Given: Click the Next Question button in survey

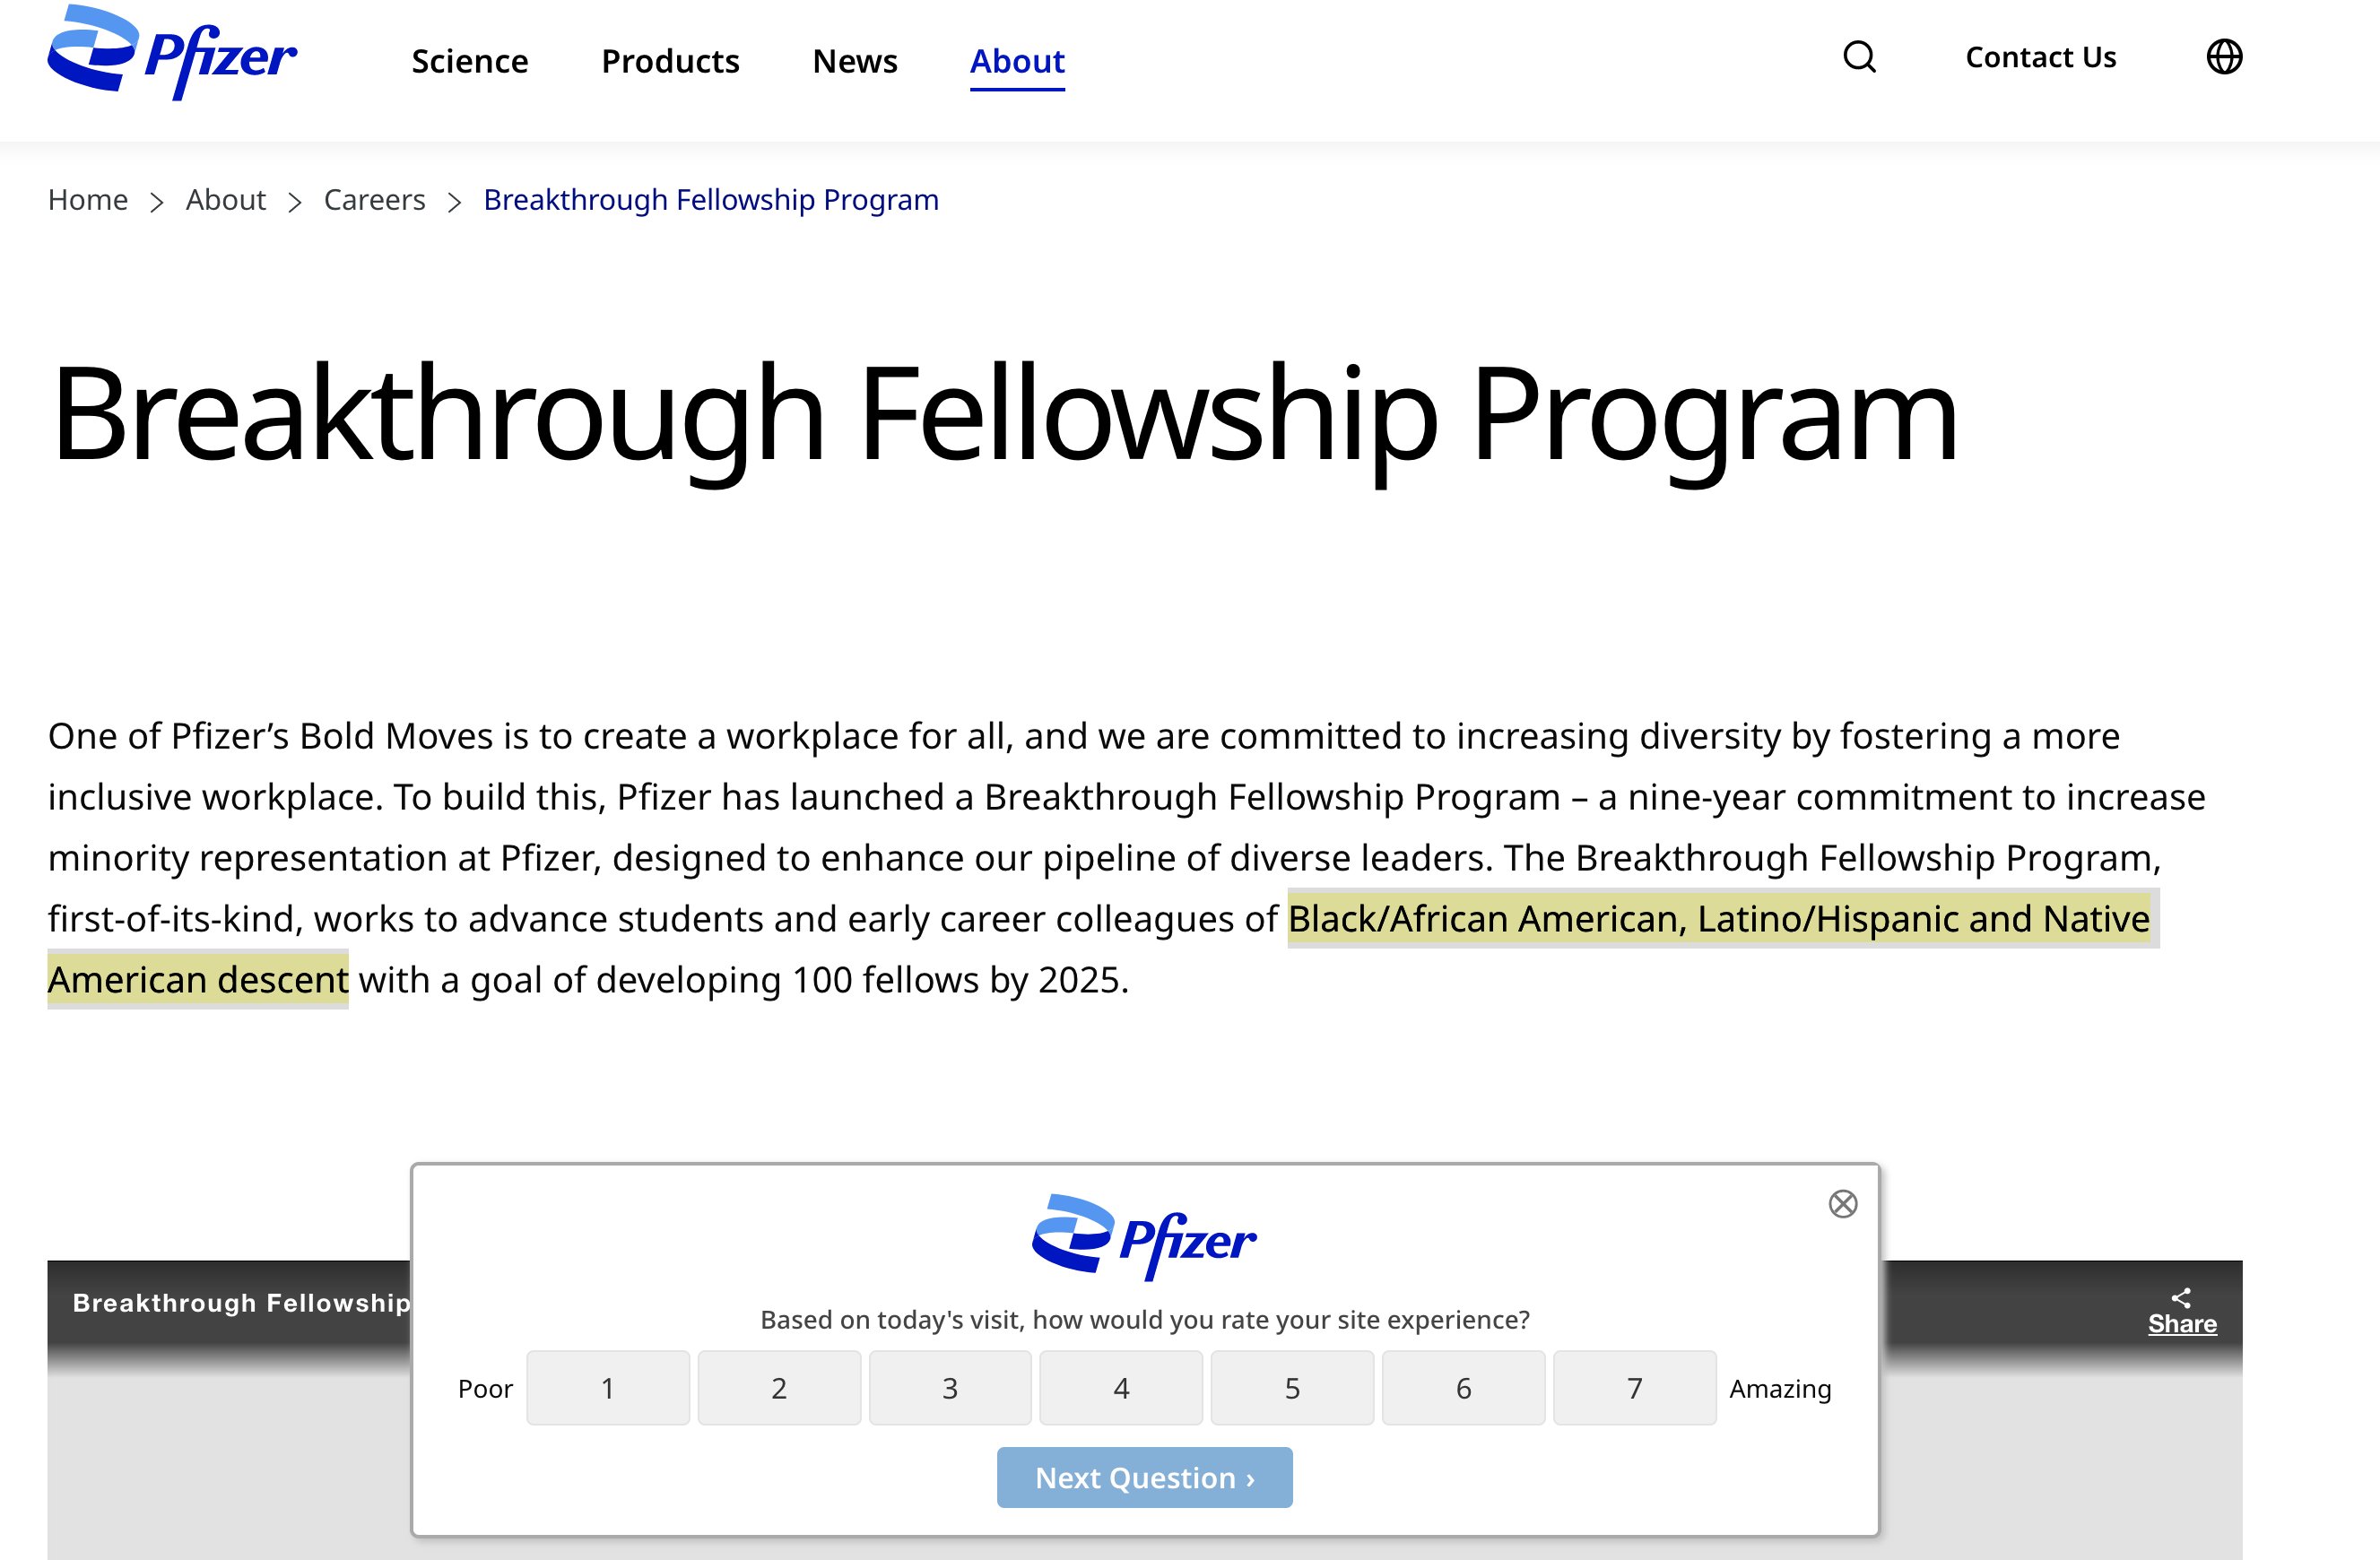Looking at the screenshot, I should coord(1144,1478).
